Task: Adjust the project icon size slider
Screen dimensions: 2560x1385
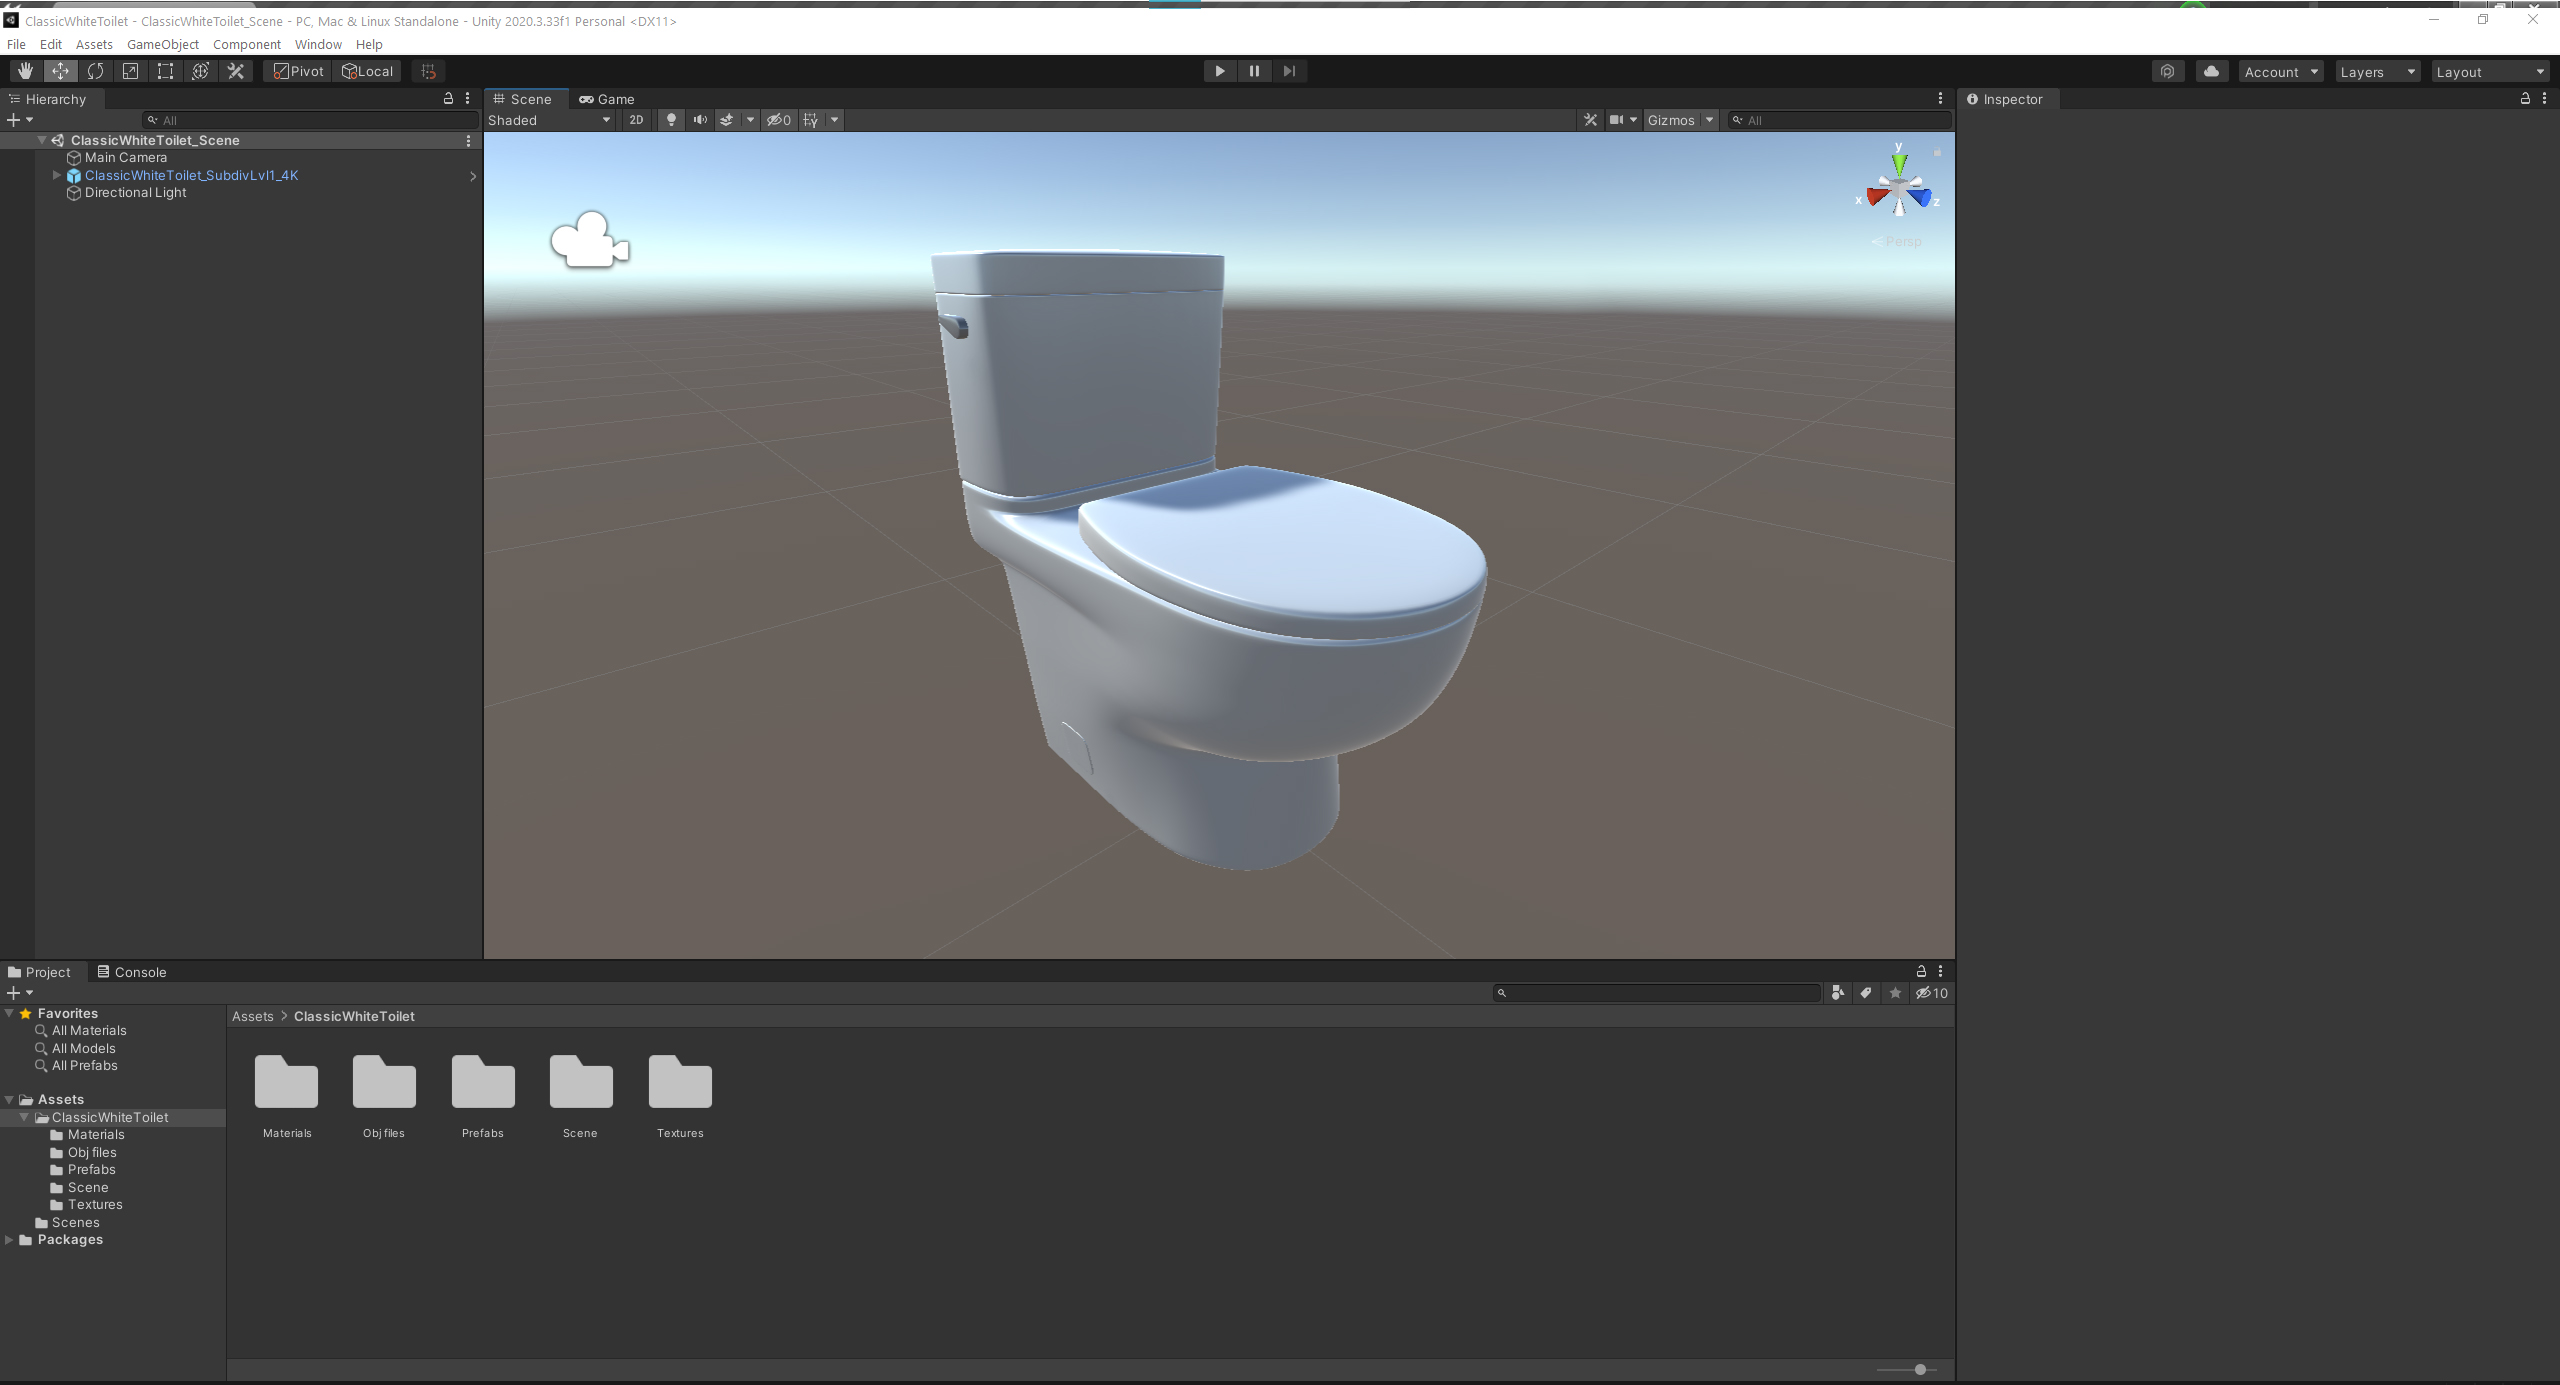Action: [1919, 1369]
